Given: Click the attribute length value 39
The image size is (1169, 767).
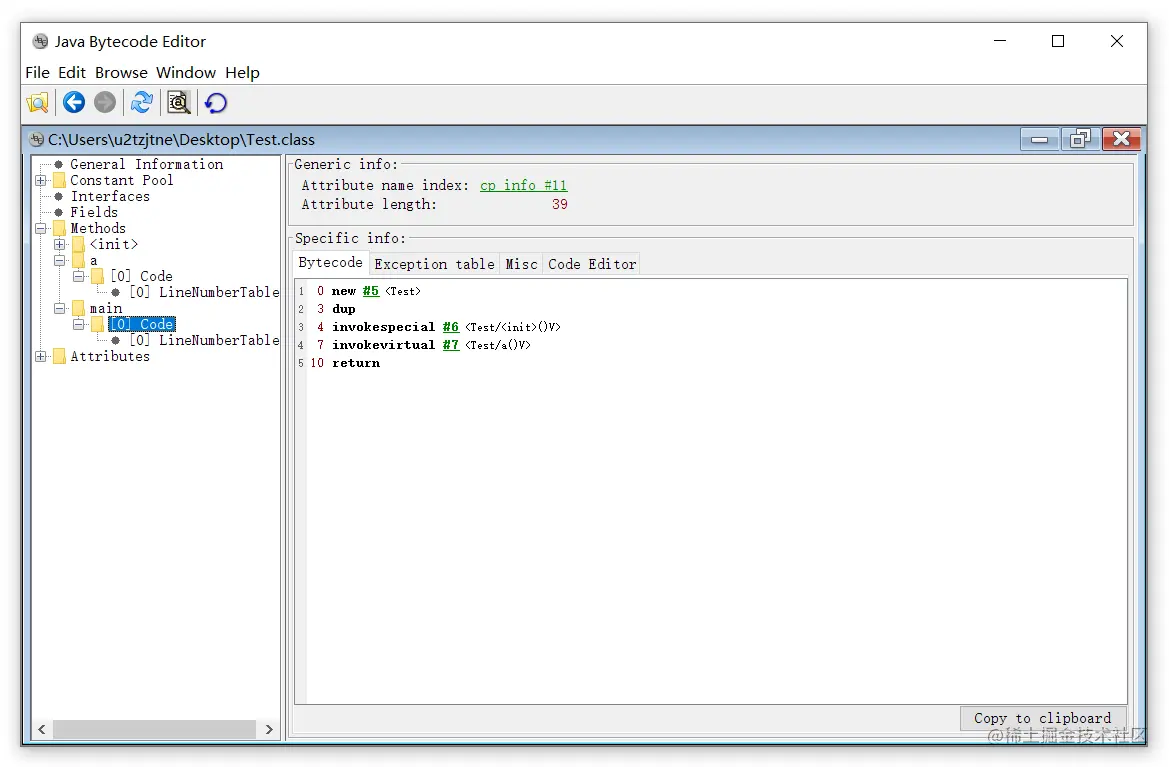Looking at the screenshot, I should [559, 204].
